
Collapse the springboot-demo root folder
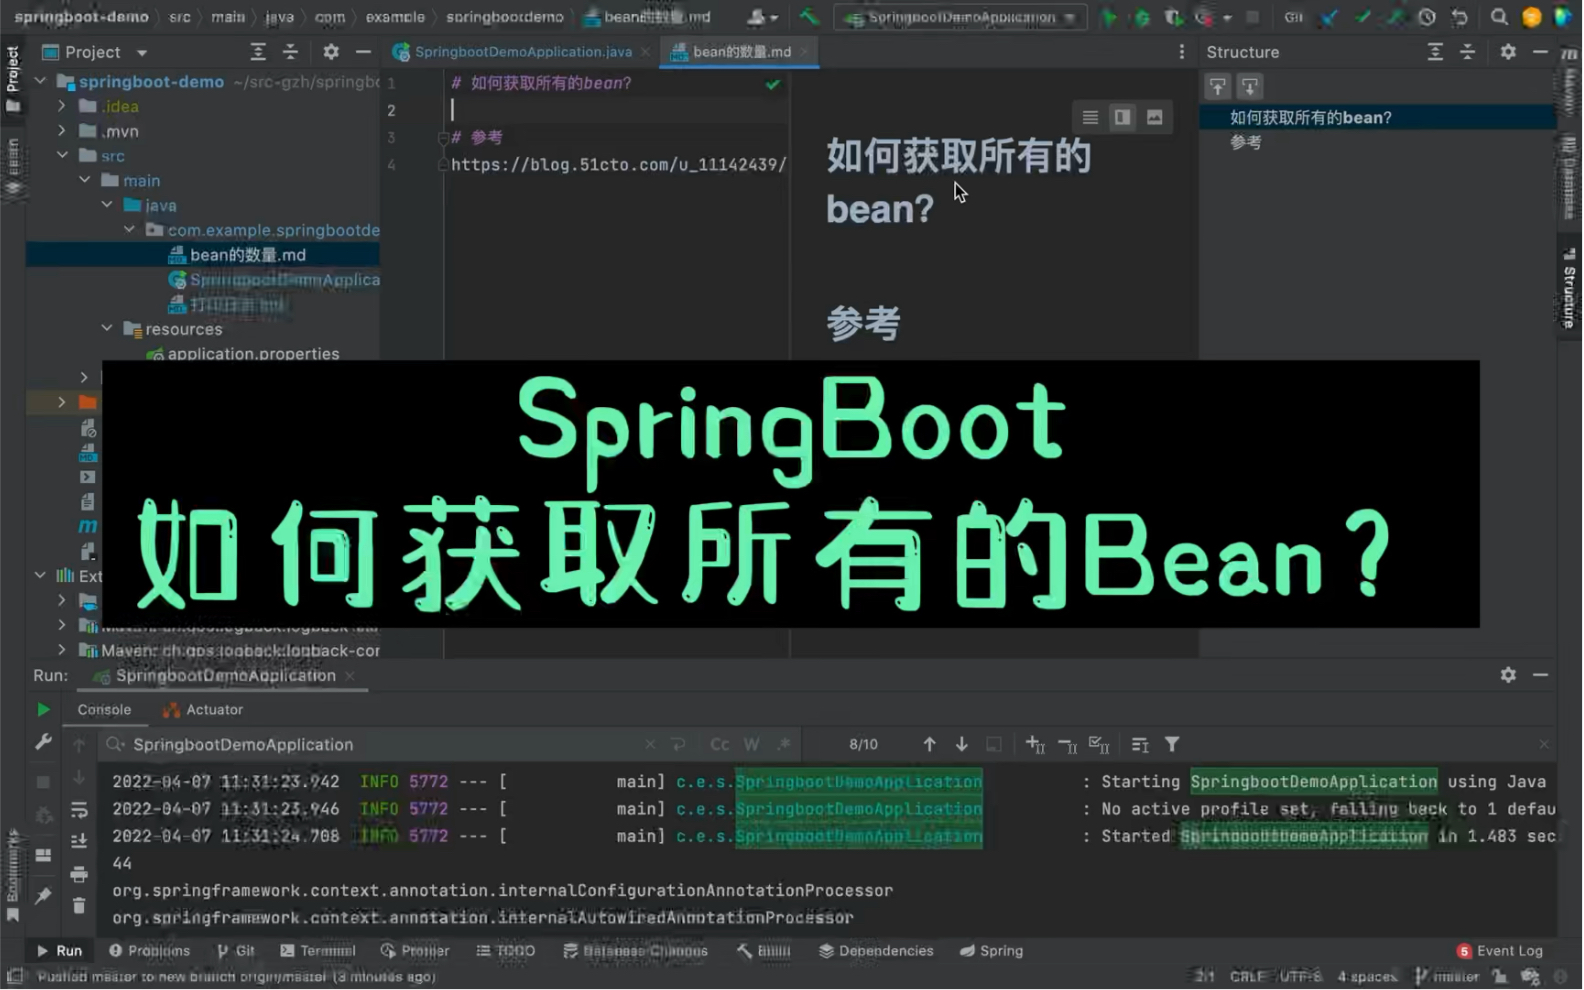(x=40, y=81)
